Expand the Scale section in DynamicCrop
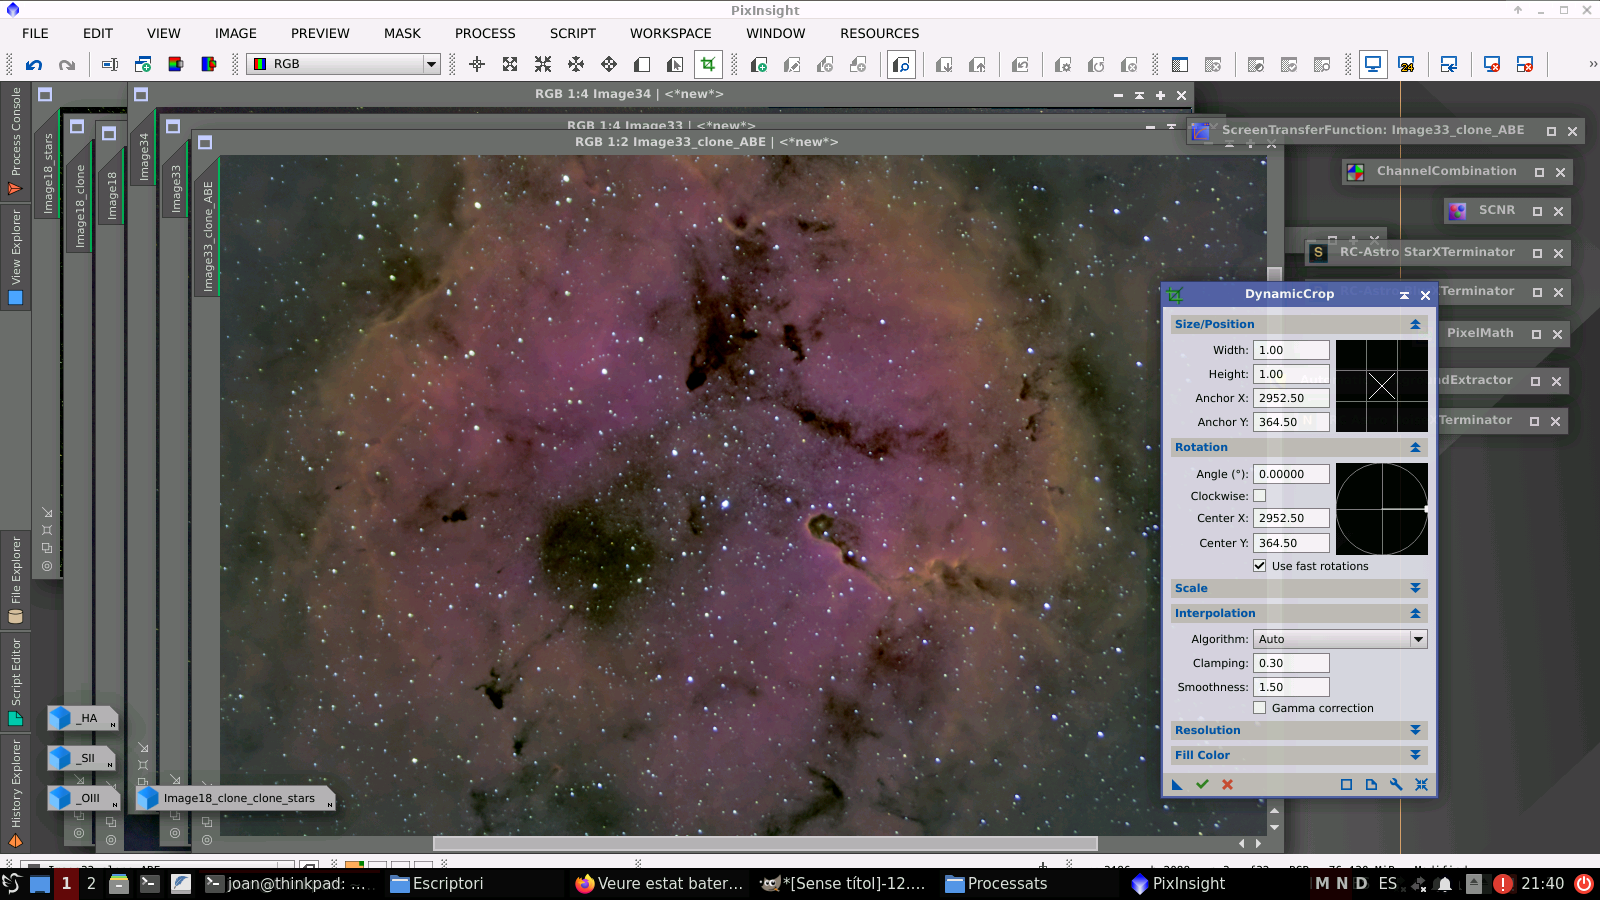This screenshot has width=1600, height=900. (x=1416, y=588)
